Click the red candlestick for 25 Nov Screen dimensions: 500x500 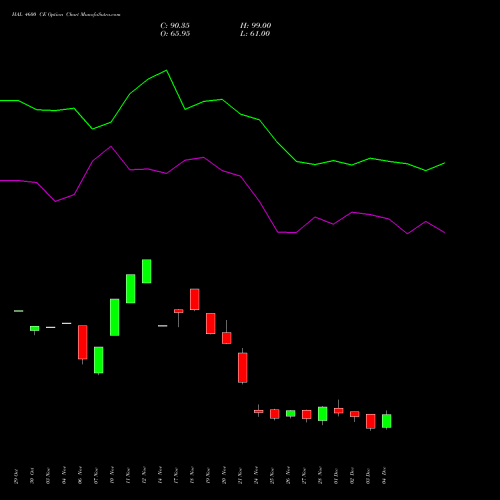tap(275, 414)
